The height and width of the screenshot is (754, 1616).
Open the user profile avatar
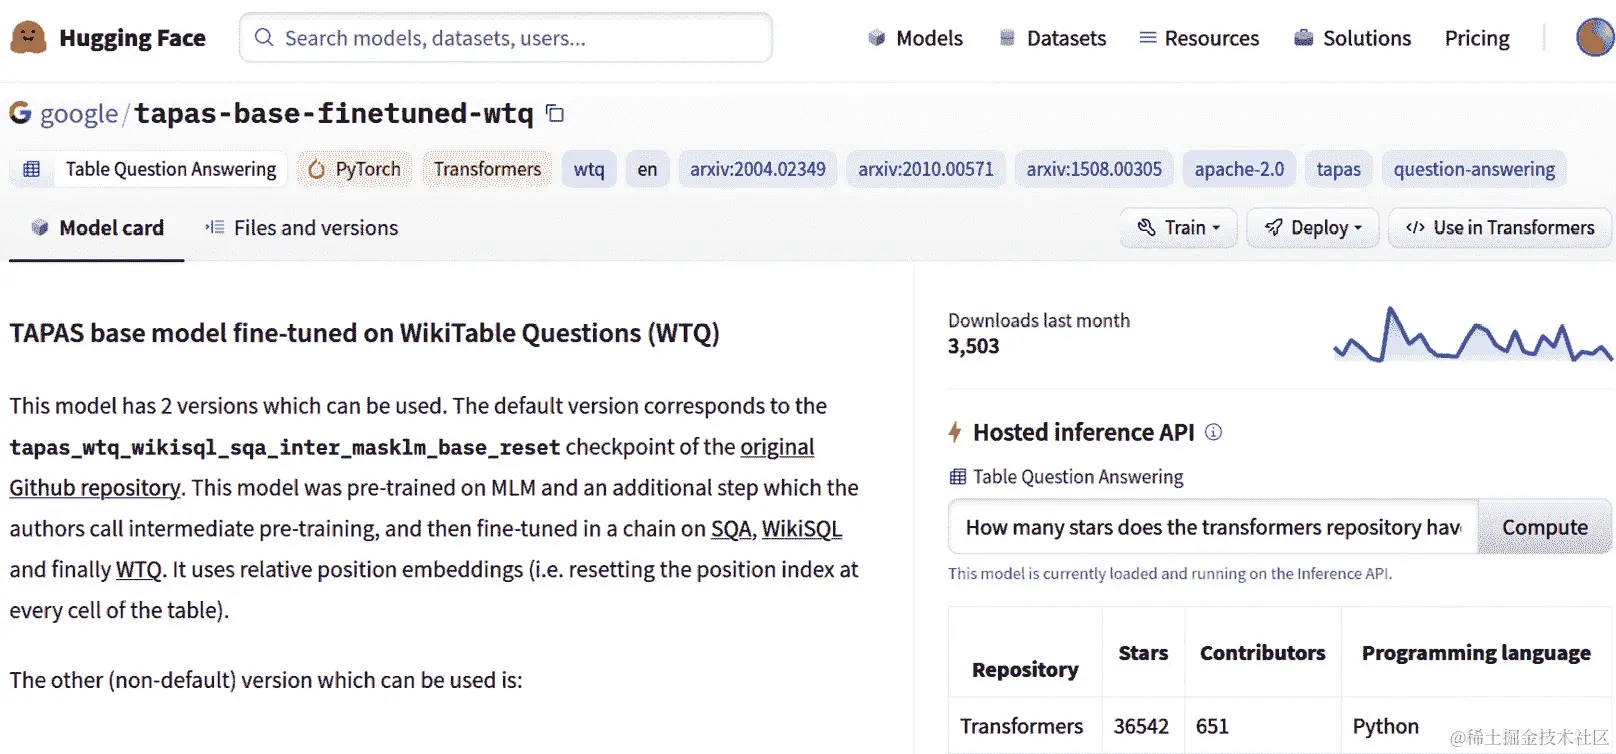click(x=1594, y=38)
